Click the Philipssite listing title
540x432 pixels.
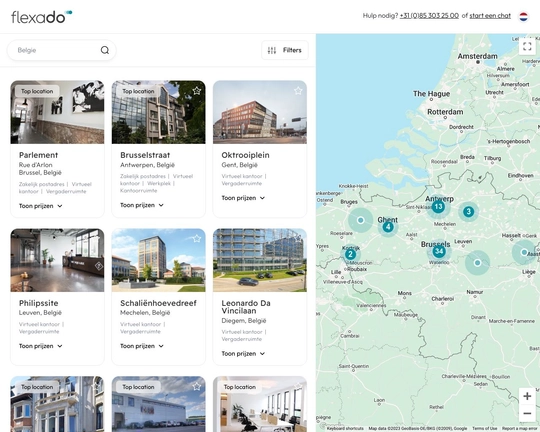39,303
